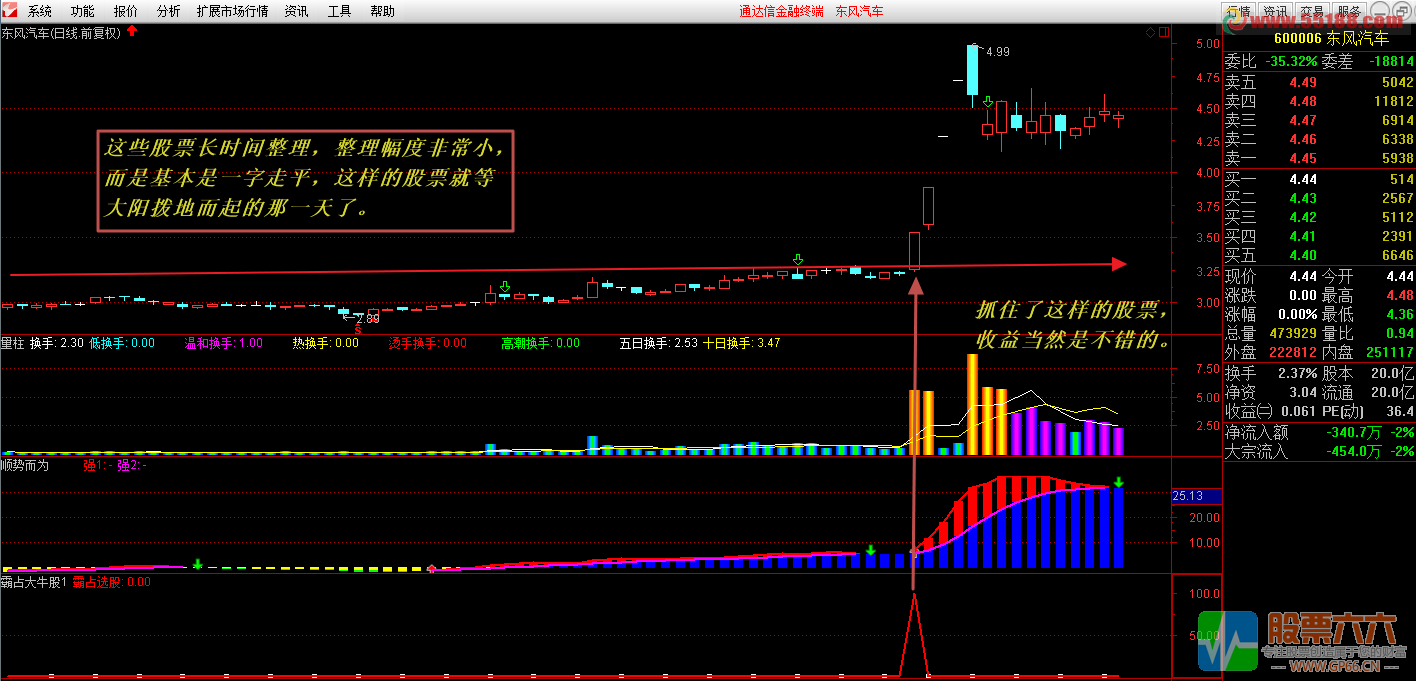Click the 换手 value 2.37%
This screenshot has height=681, width=1416.
(1298, 373)
